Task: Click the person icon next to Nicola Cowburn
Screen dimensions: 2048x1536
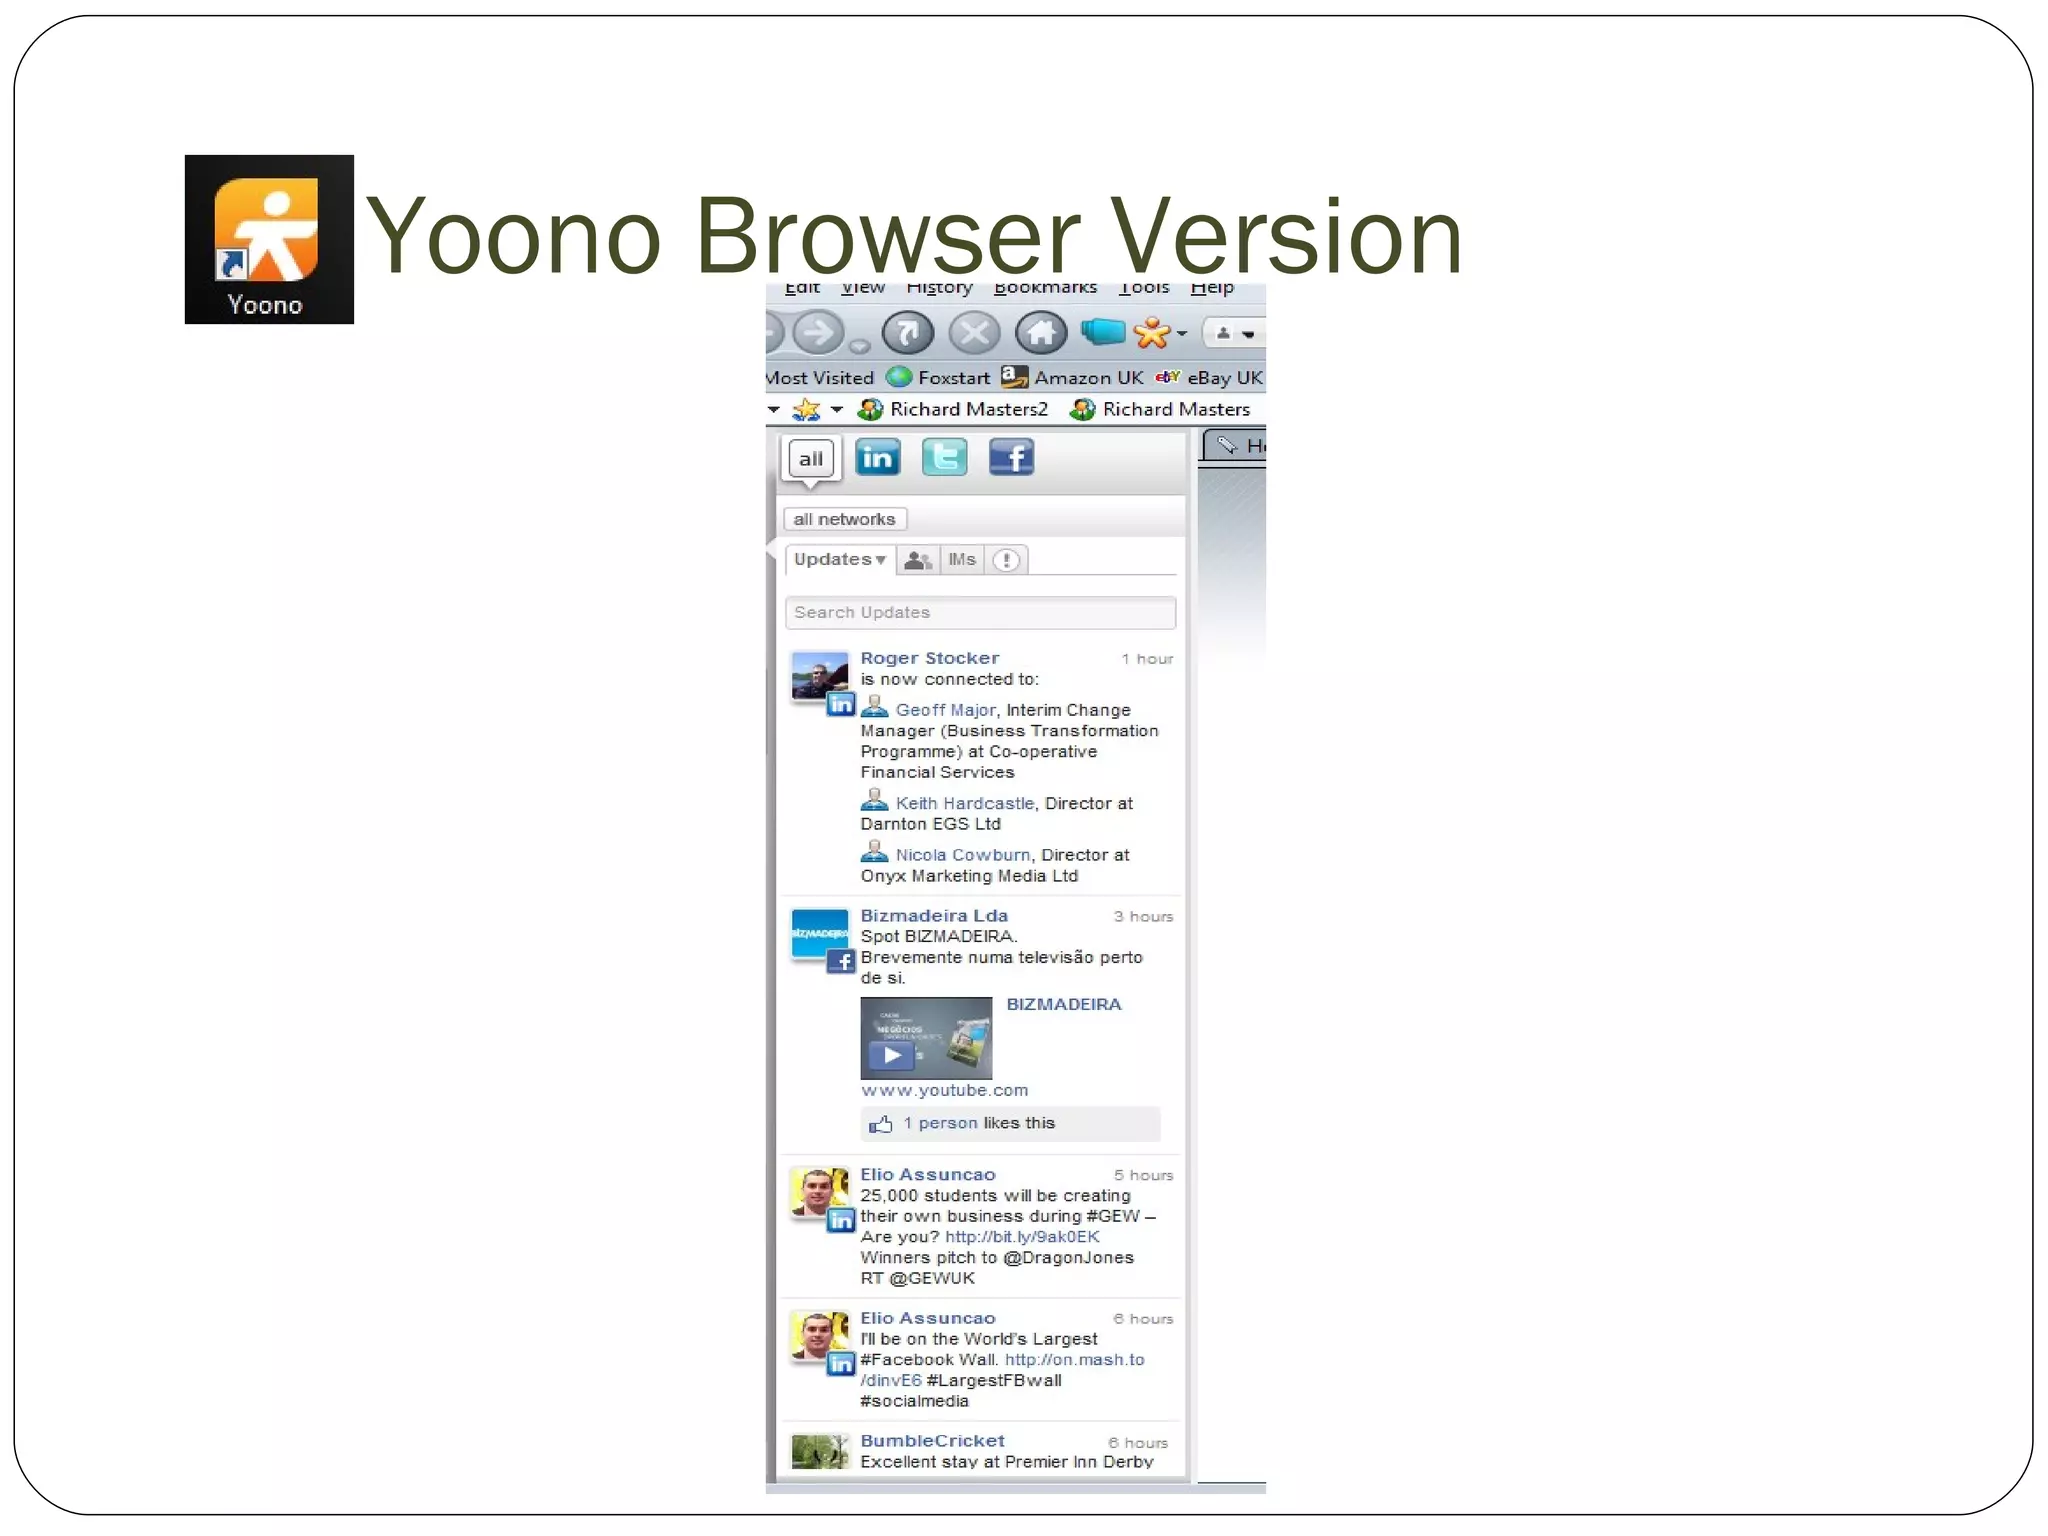Action: (874, 853)
